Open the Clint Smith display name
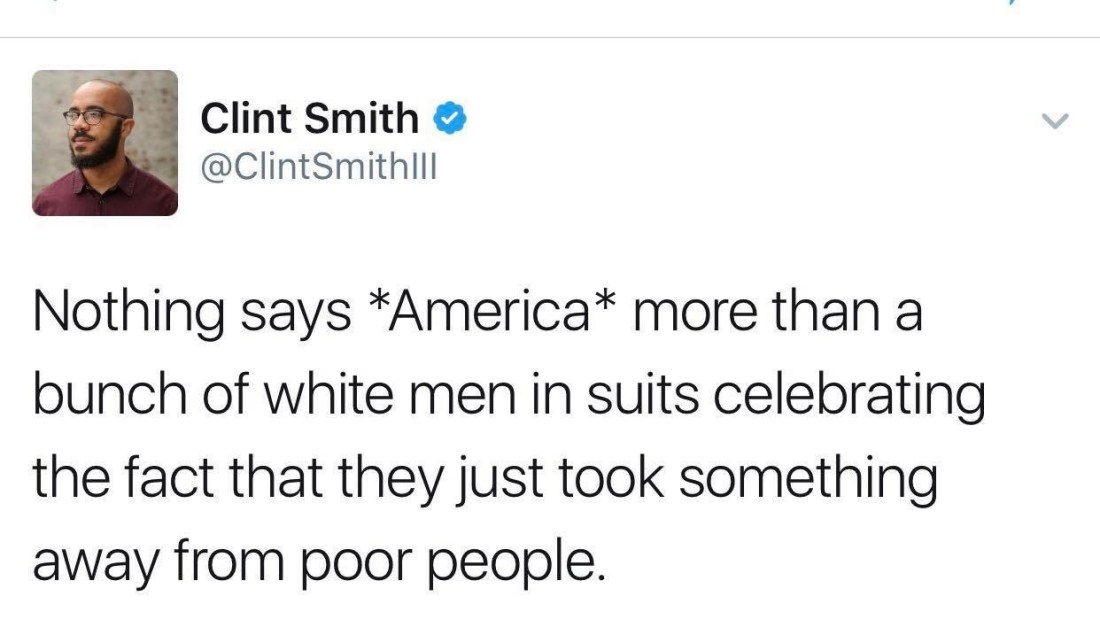 [x=310, y=119]
